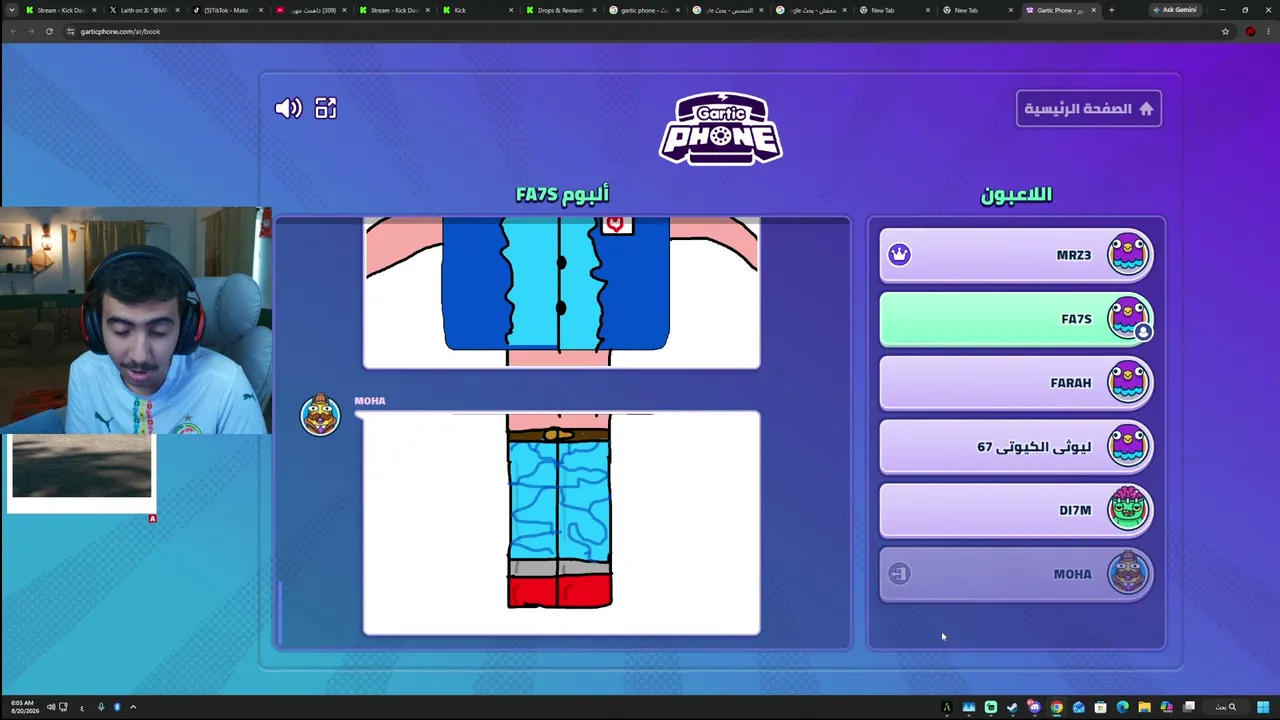Image resolution: width=1280 pixels, height=720 pixels.
Task: Go back in the browser
Action: coord(13,31)
